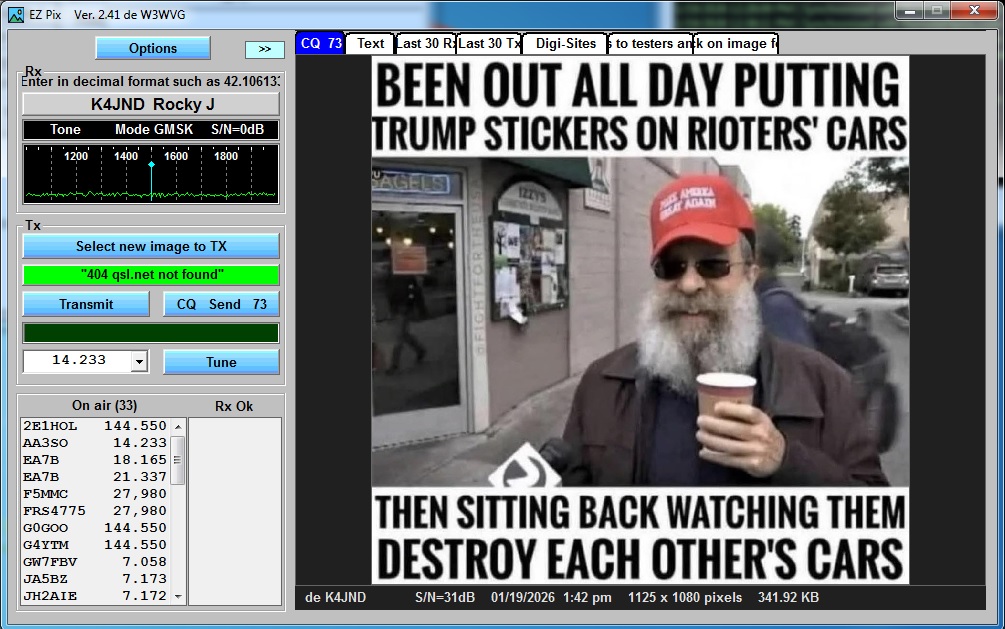Click the received meme image
The width and height of the screenshot is (1005, 629).
point(640,320)
